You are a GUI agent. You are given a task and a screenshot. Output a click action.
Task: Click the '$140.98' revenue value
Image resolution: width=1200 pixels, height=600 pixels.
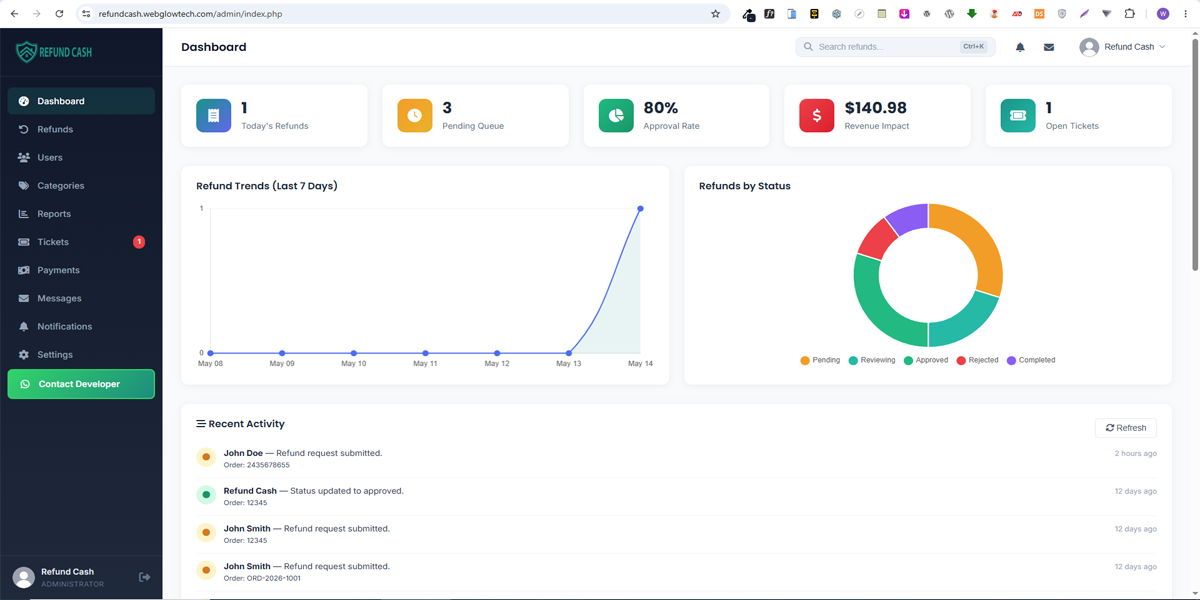(876, 108)
